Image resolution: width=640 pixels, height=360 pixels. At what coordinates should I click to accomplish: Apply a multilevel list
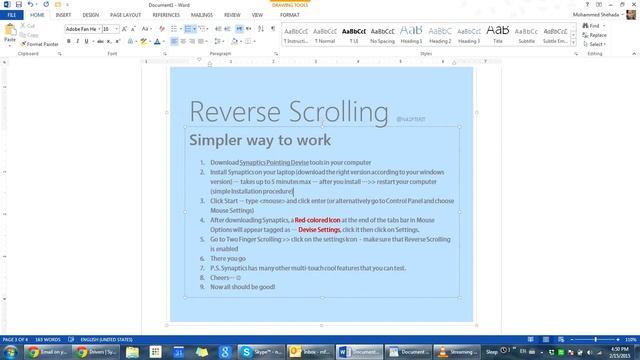tap(202, 29)
